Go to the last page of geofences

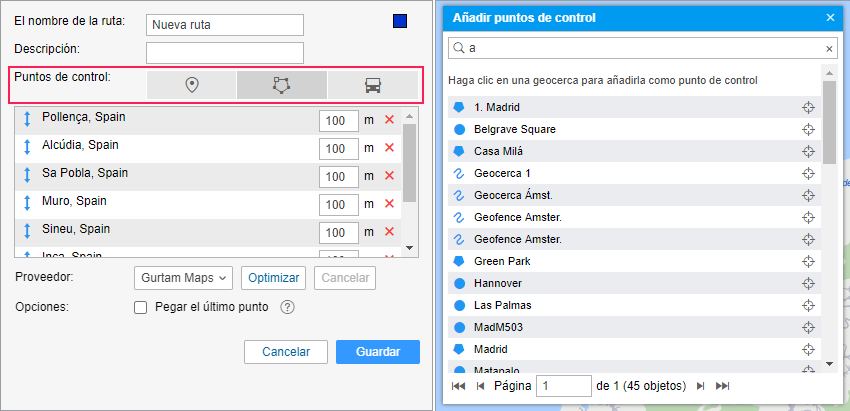tap(723, 386)
